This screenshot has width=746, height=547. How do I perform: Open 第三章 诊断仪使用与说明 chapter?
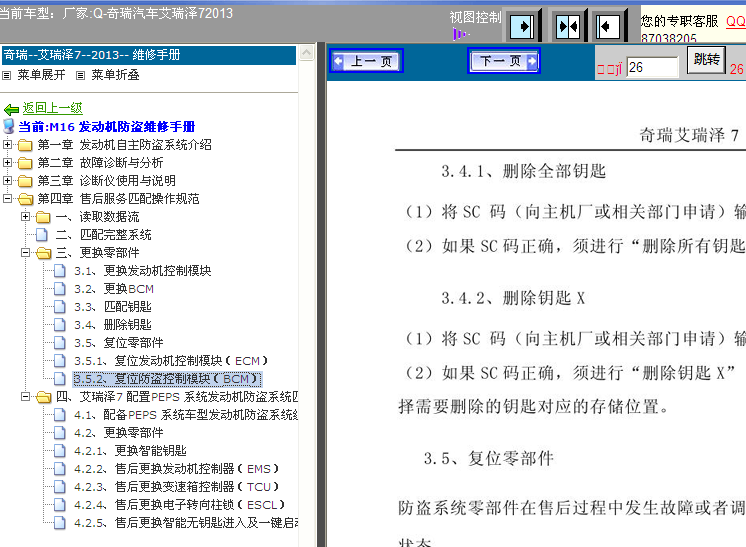point(106,181)
